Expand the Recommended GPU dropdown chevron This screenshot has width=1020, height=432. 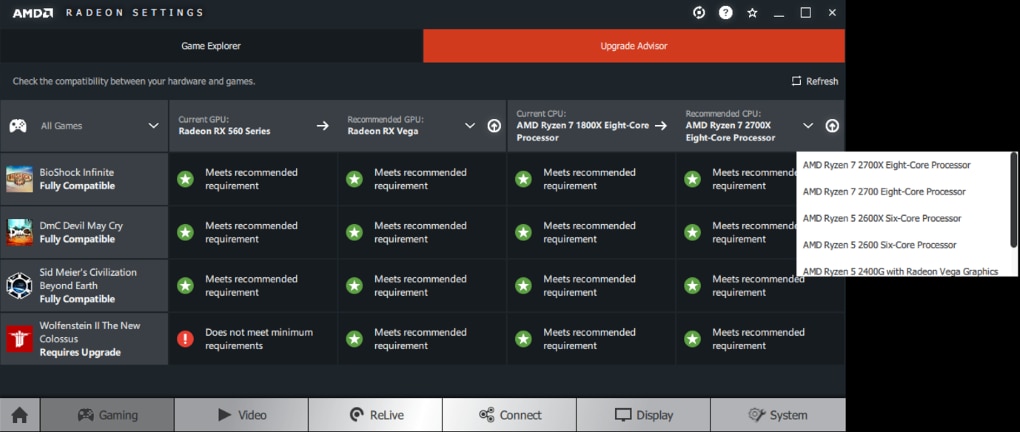click(470, 126)
